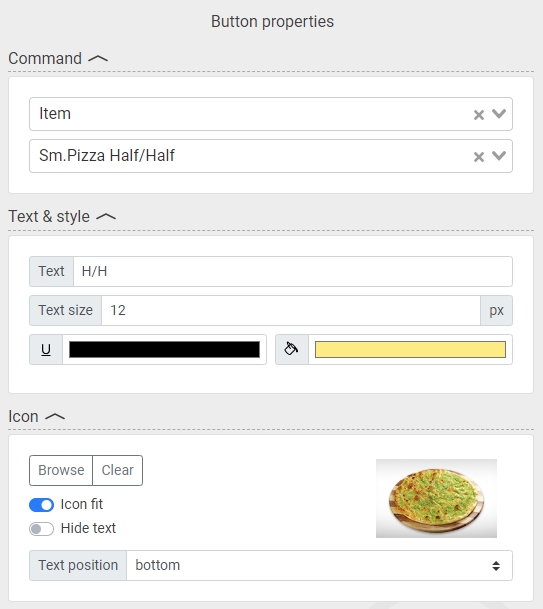Image resolution: width=543 pixels, height=609 pixels.
Task: Click the paint bucket fill icon
Action: click(x=292, y=350)
